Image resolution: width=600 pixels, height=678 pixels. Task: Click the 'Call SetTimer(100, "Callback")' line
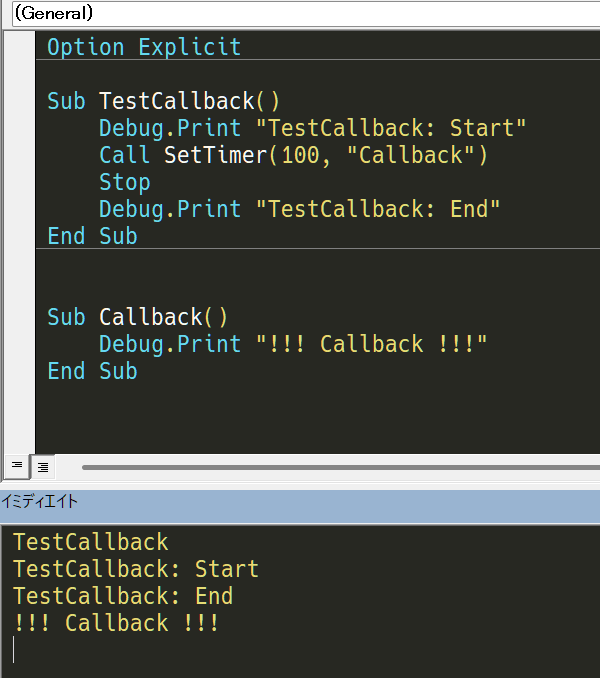tap(294, 155)
